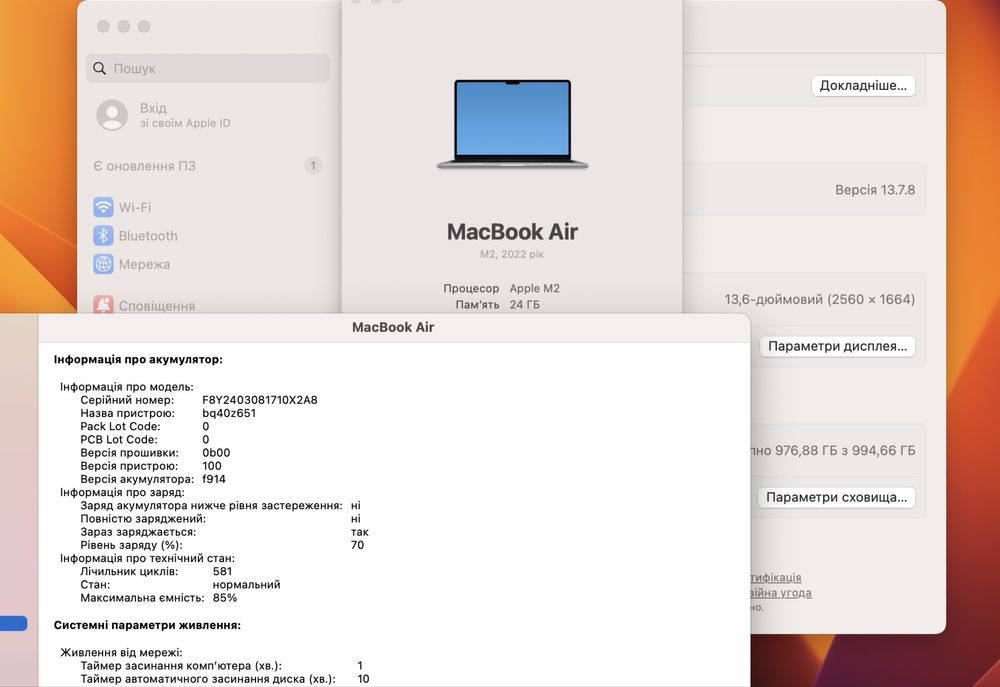Click the Системні параметри живлення heading
Screen dimensions: 1000x687
click(147, 626)
